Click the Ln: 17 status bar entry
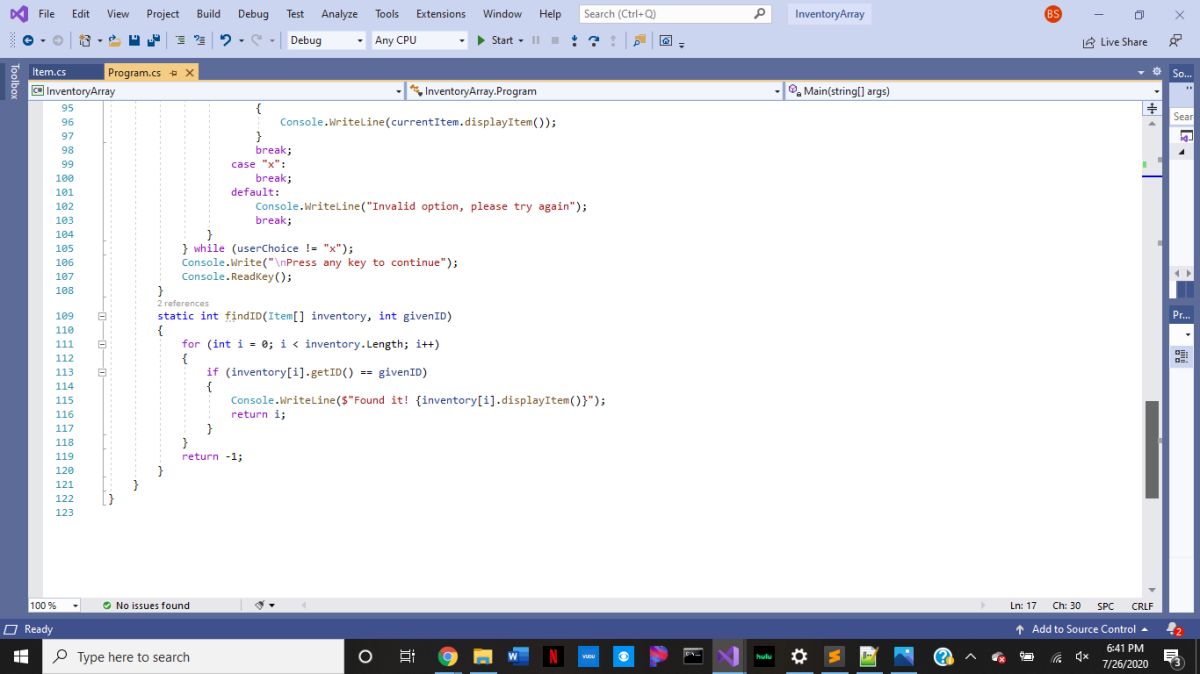The width and height of the screenshot is (1200, 674). pyautogui.click(x=1023, y=606)
